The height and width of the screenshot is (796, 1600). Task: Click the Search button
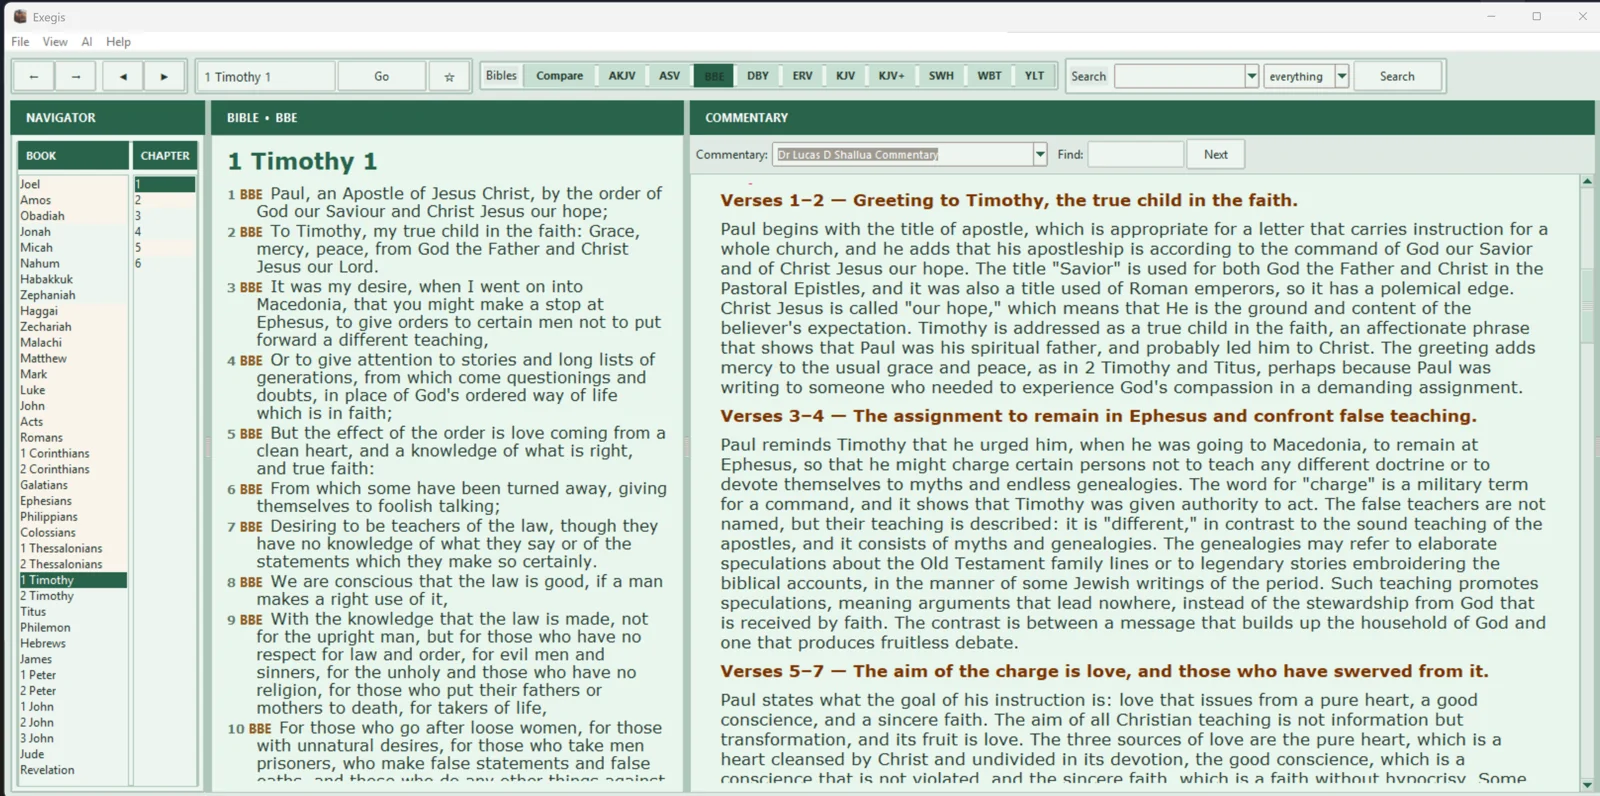(1397, 76)
